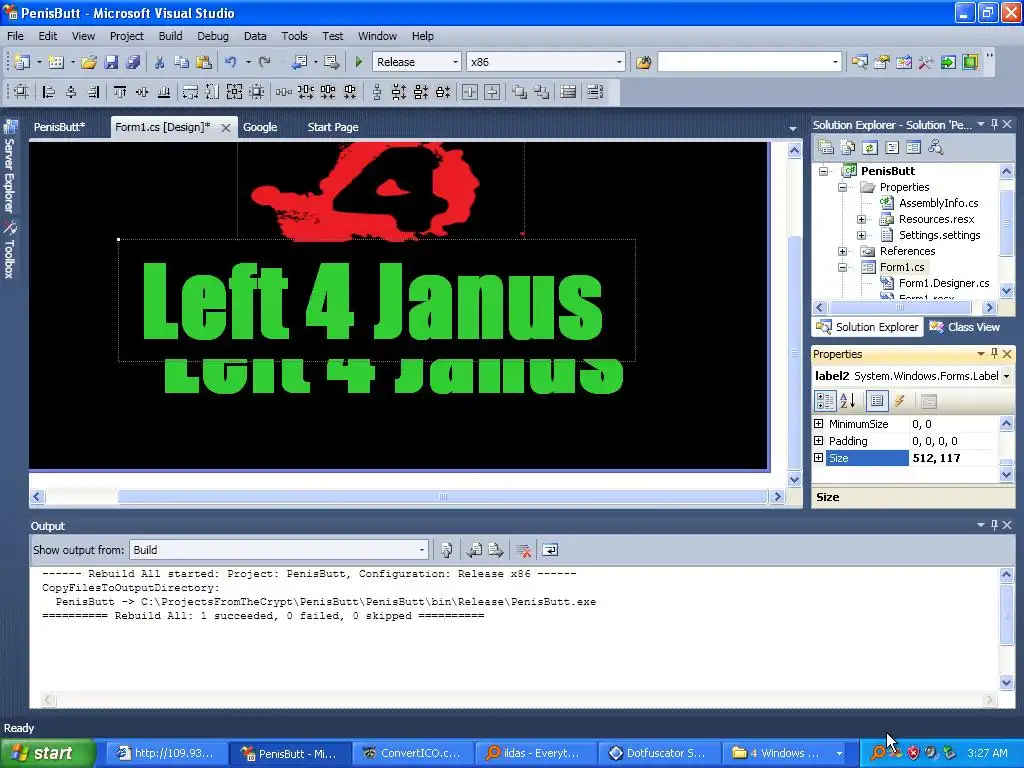Click the Clear All output icon
The height and width of the screenshot is (768, 1024).
point(523,551)
